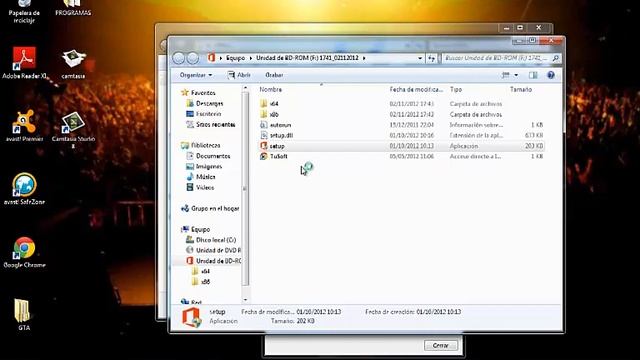Open Escritorio in navigation pane

coord(204,114)
